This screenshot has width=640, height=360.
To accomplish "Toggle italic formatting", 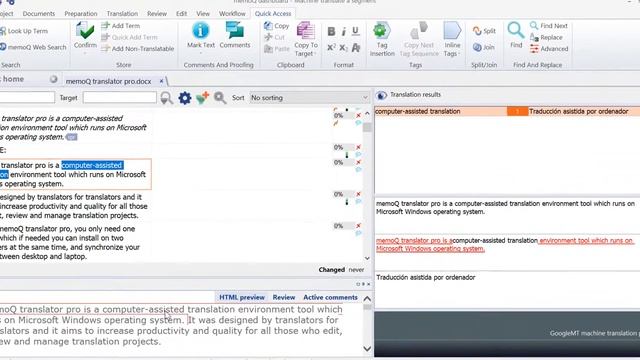I will [x=344, y=31].
